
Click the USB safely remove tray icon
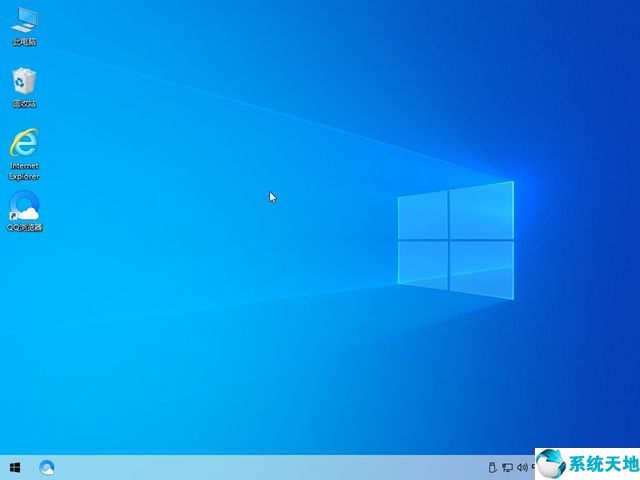click(493, 467)
